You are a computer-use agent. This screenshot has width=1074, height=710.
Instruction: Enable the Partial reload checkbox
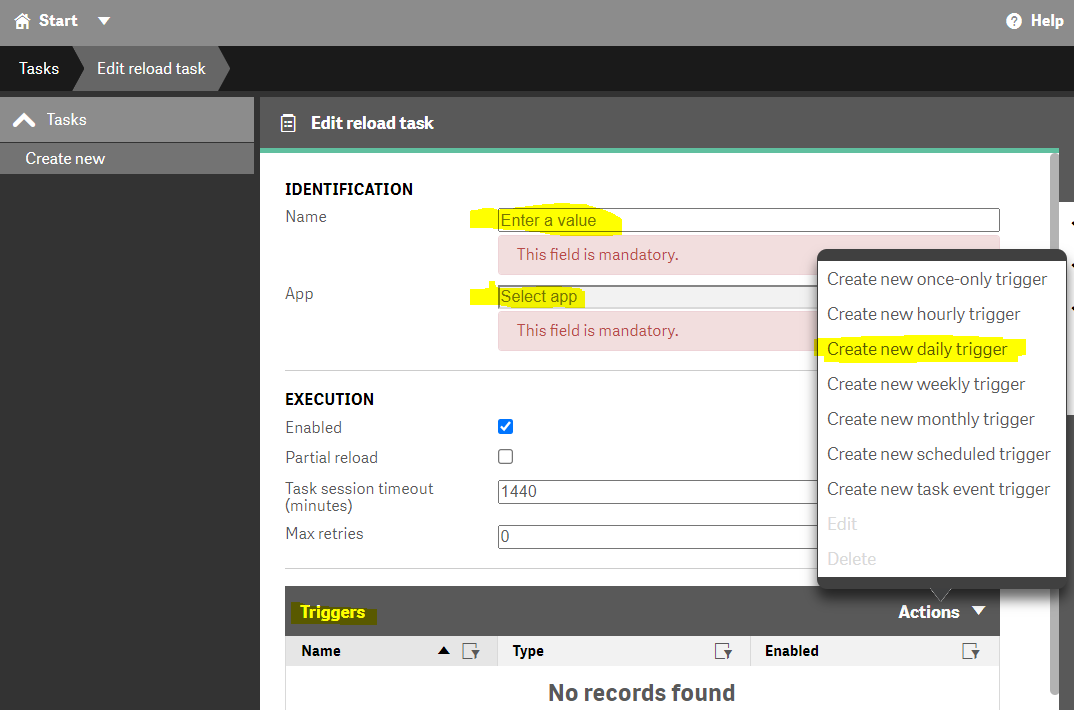[x=505, y=456]
